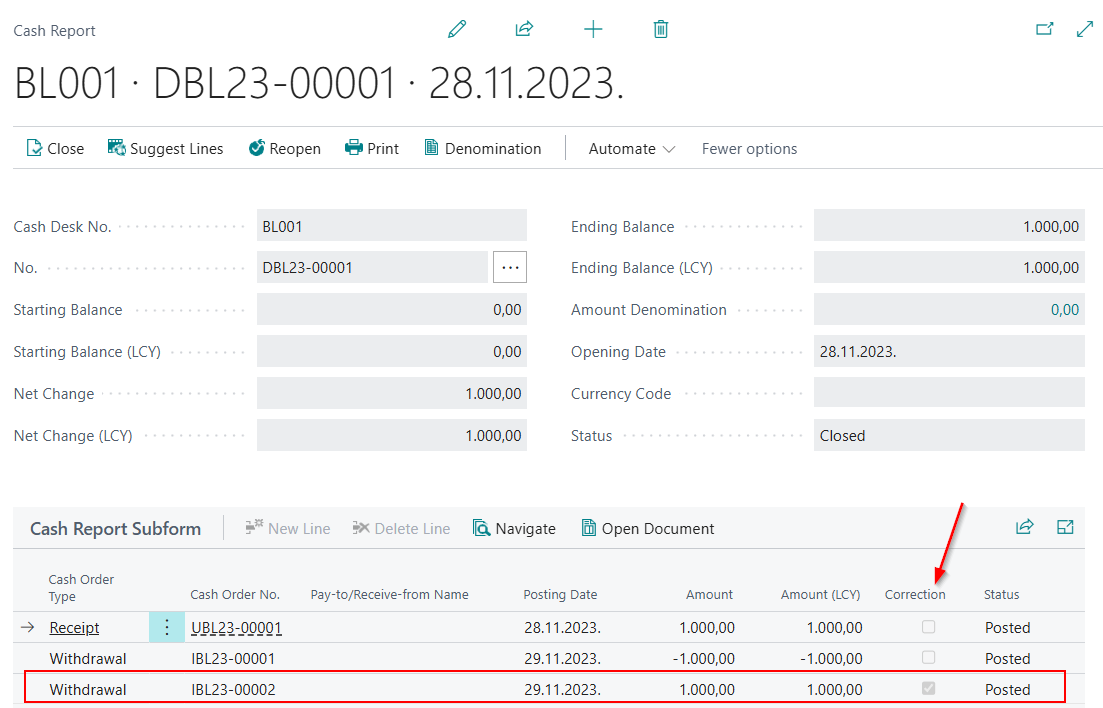Click the No. field DBL23-00001
The height and width of the screenshot is (708, 1103).
pyautogui.click(x=372, y=267)
